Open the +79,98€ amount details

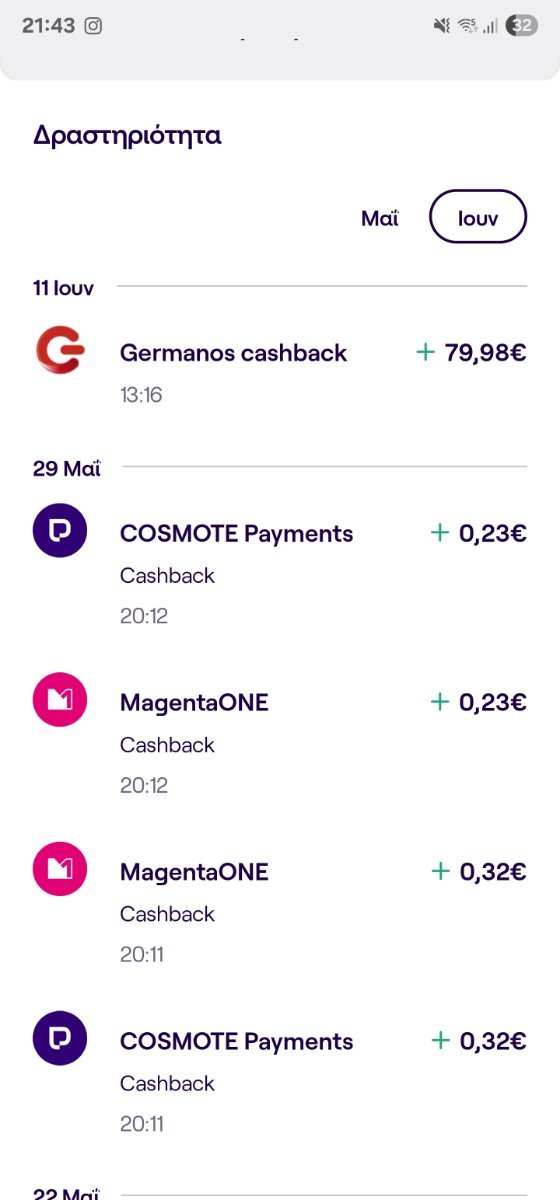tap(471, 352)
